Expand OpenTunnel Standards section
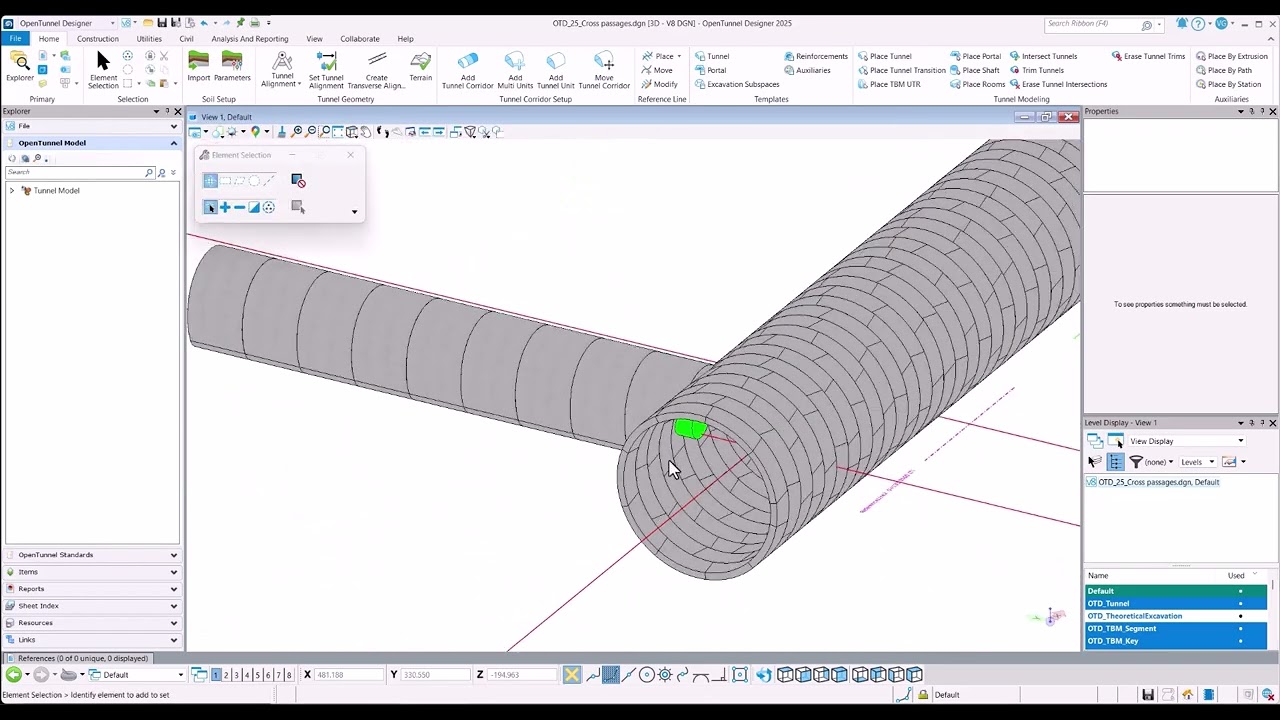Screen dimensions: 1280x720 [91, 555]
